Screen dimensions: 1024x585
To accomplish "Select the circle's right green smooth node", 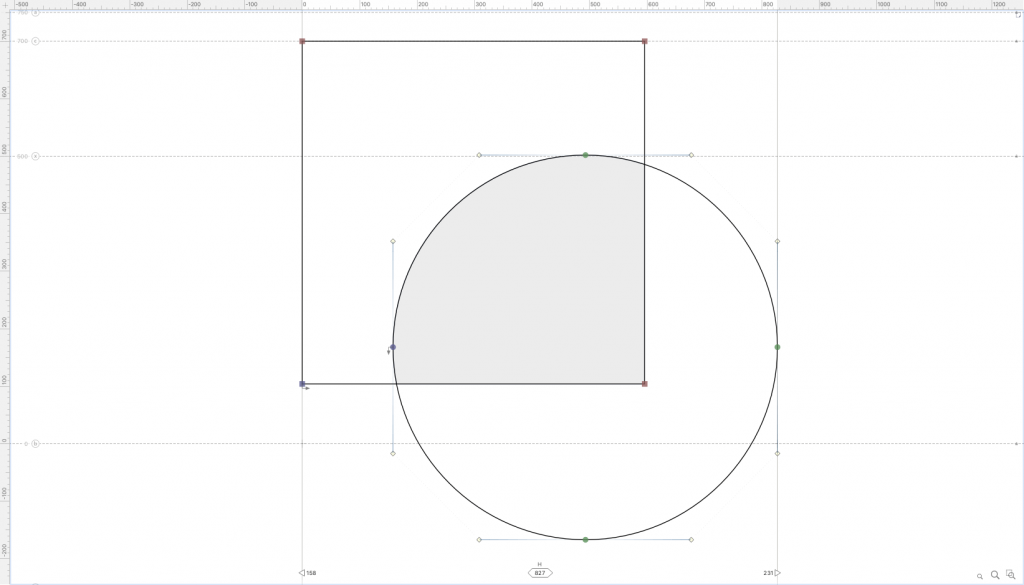I will [x=777, y=347].
